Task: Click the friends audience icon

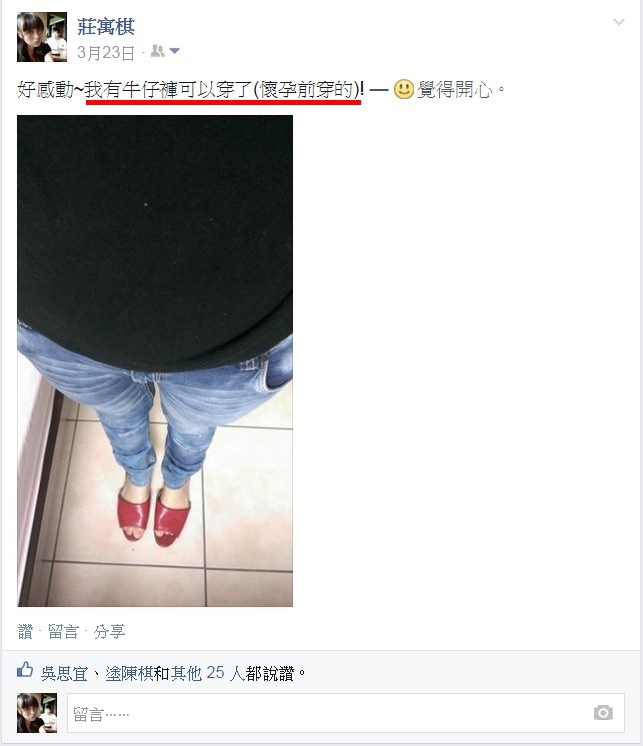Action: tap(157, 50)
